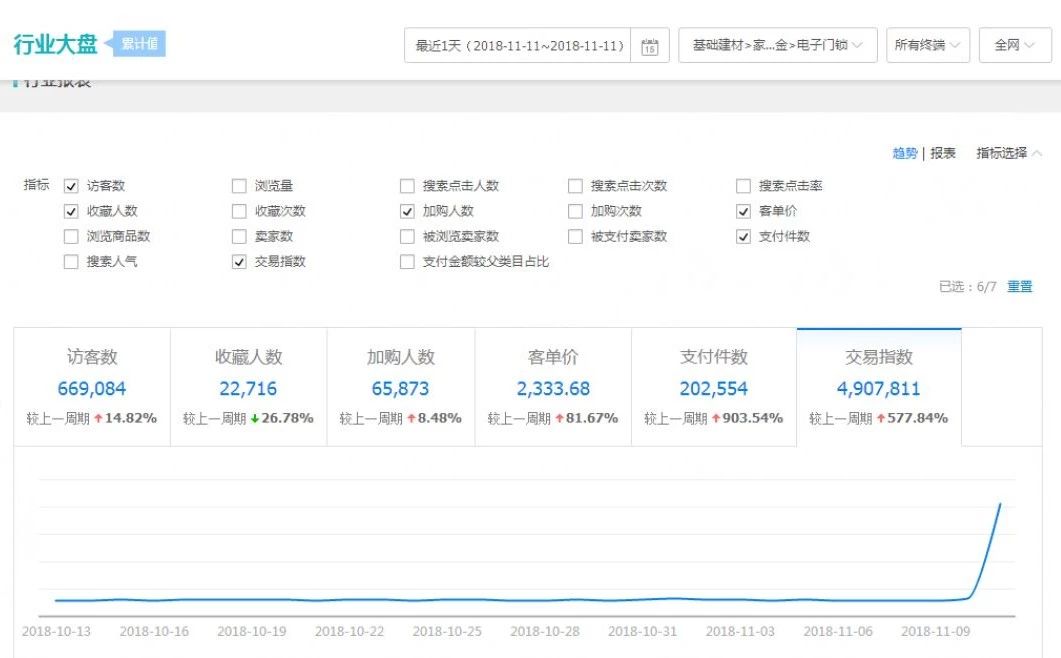Click the 903.54% change in 支付件数

tap(752, 418)
